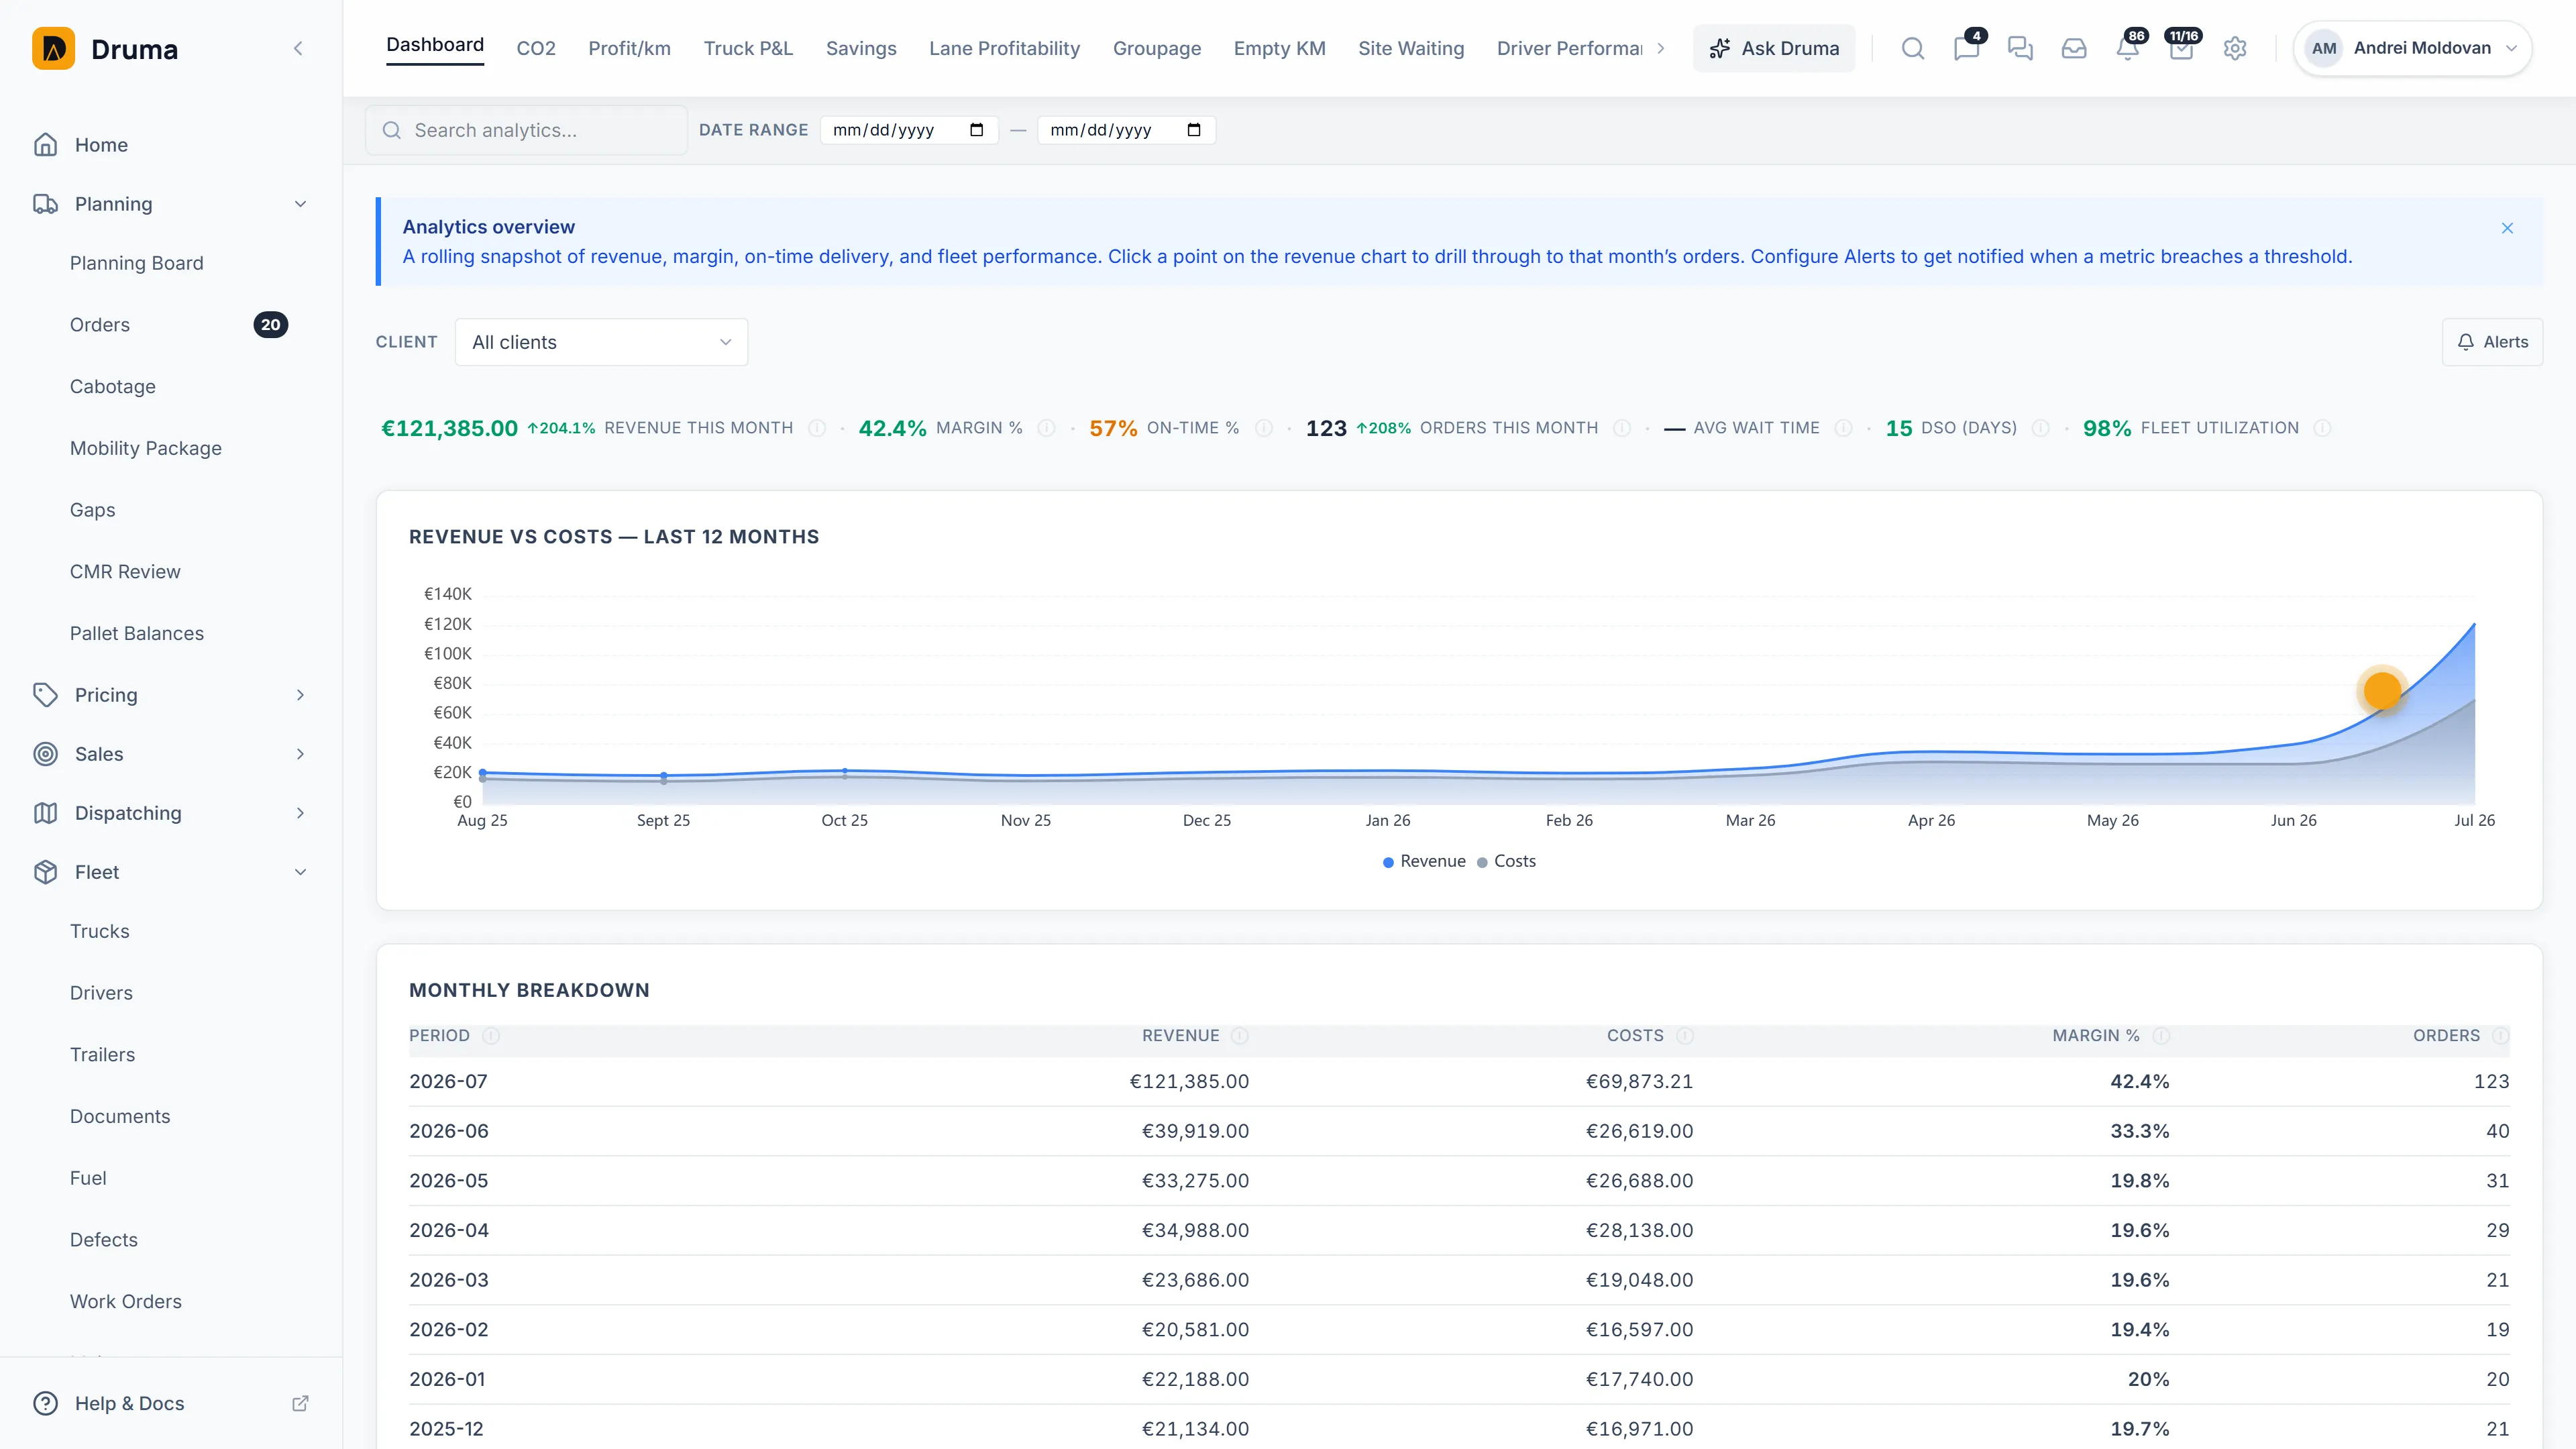Open the Site Waiting tab

[1411, 48]
